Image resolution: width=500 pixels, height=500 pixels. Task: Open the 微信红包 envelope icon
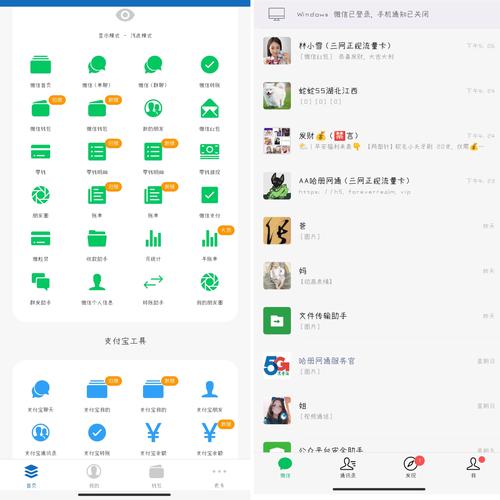click(209, 108)
